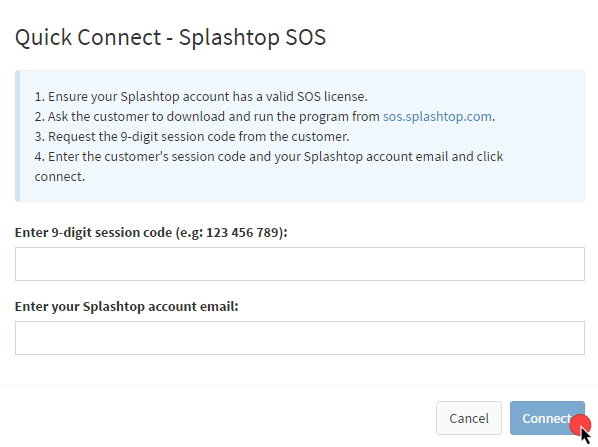
Task: Click the 9-digit session code input field
Action: [x=300, y=264]
